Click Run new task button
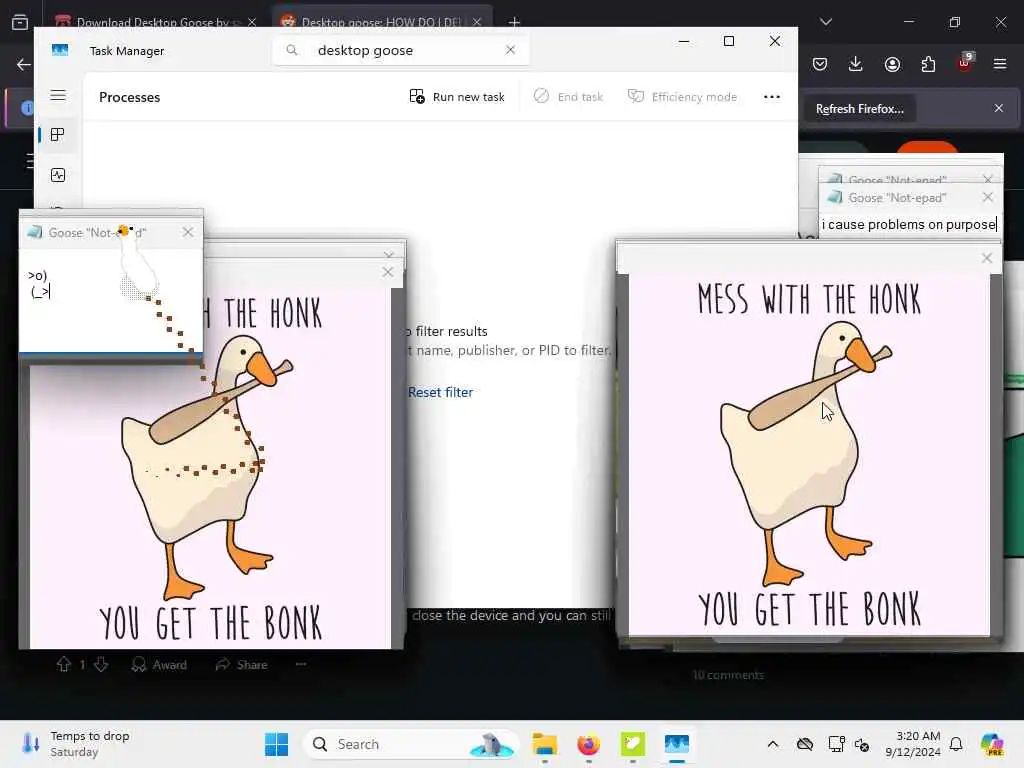1024x768 pixels. click(456, 97)
